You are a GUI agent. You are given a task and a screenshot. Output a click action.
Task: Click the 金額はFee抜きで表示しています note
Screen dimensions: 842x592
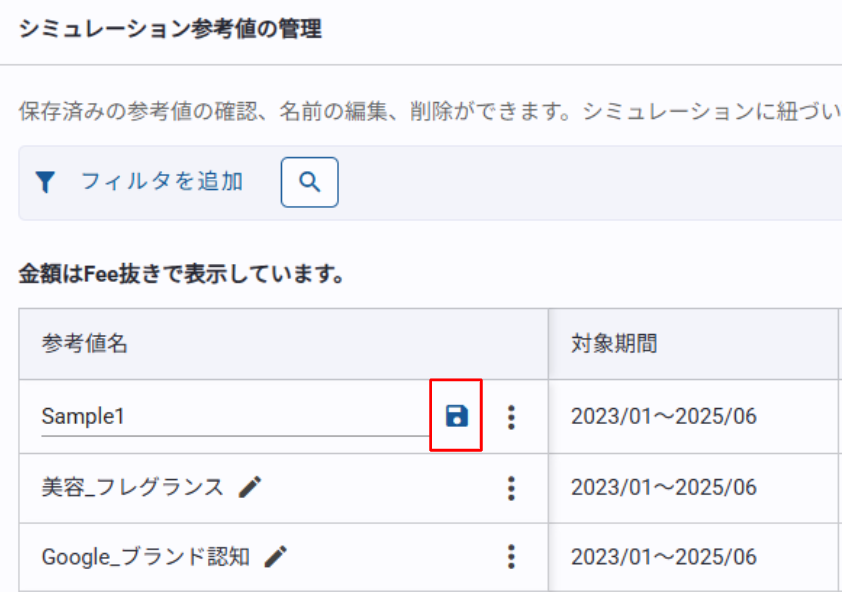click(182, 275)
